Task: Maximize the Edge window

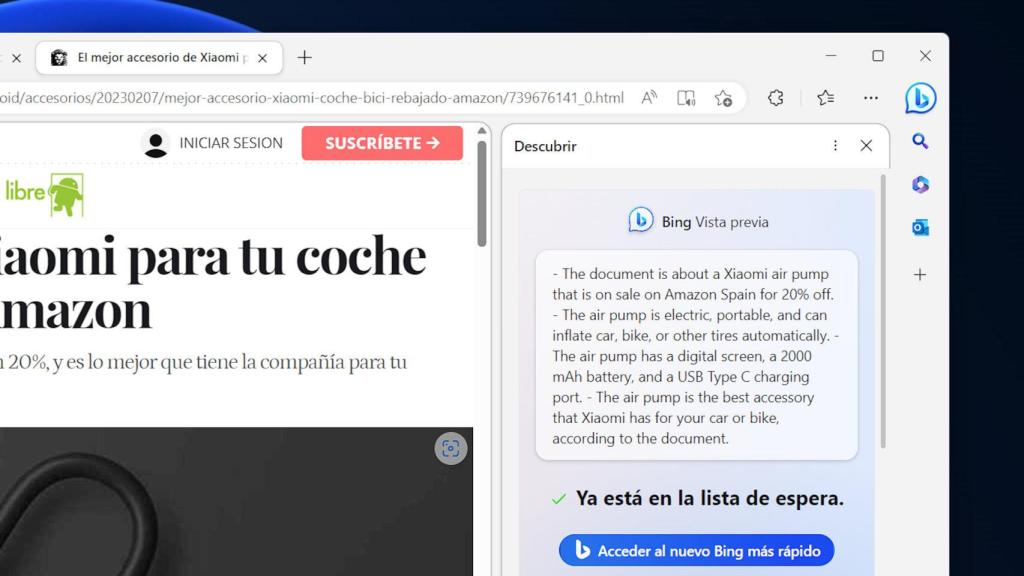Action: [x=878, y=56]
